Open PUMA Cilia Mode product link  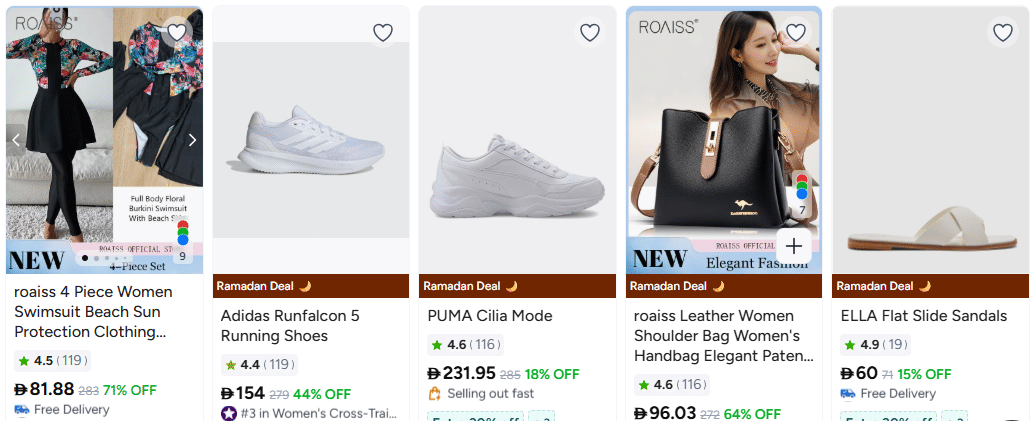pos(490,316)
